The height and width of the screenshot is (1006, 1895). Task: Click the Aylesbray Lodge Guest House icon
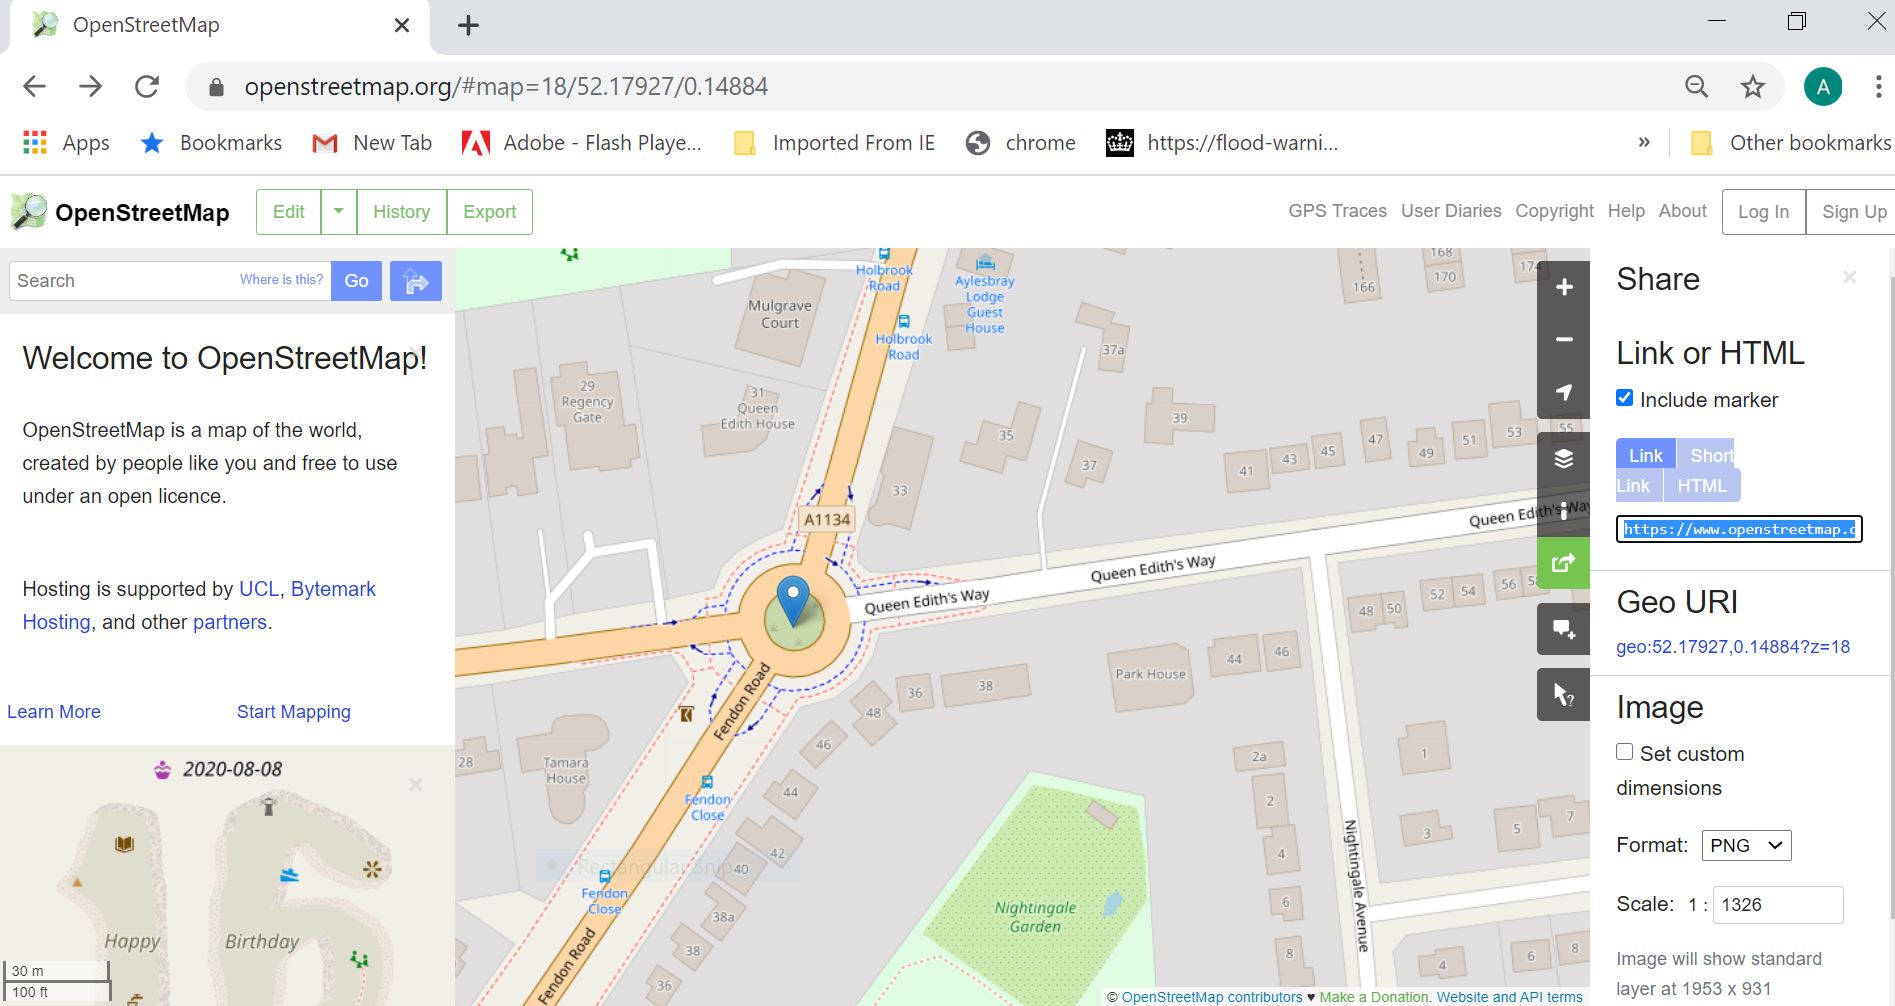(x=985, y=263)
